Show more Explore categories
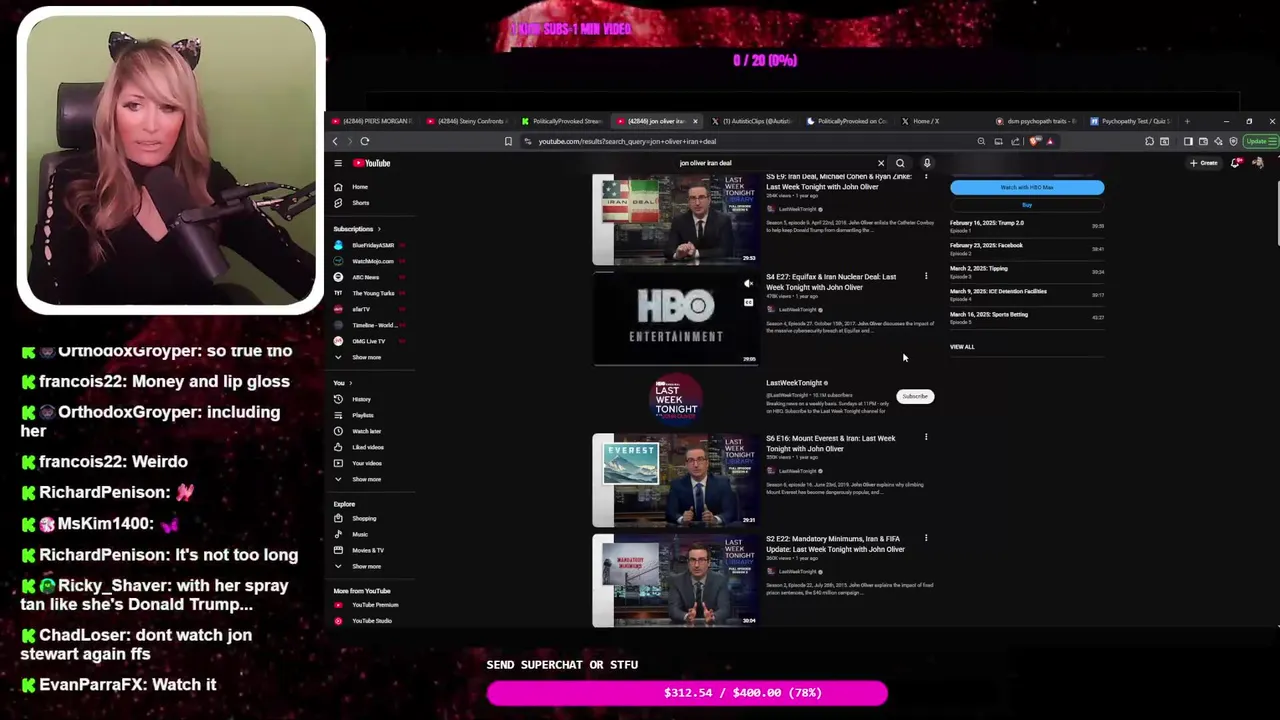 click(366, 566)
